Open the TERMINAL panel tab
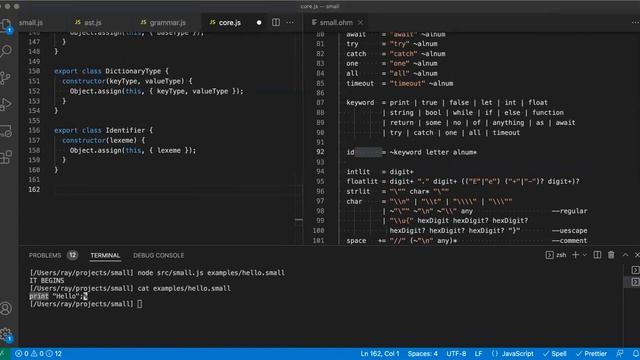This screenshot has height=360, width=640. pyautogui.click(x=105, y=255)
